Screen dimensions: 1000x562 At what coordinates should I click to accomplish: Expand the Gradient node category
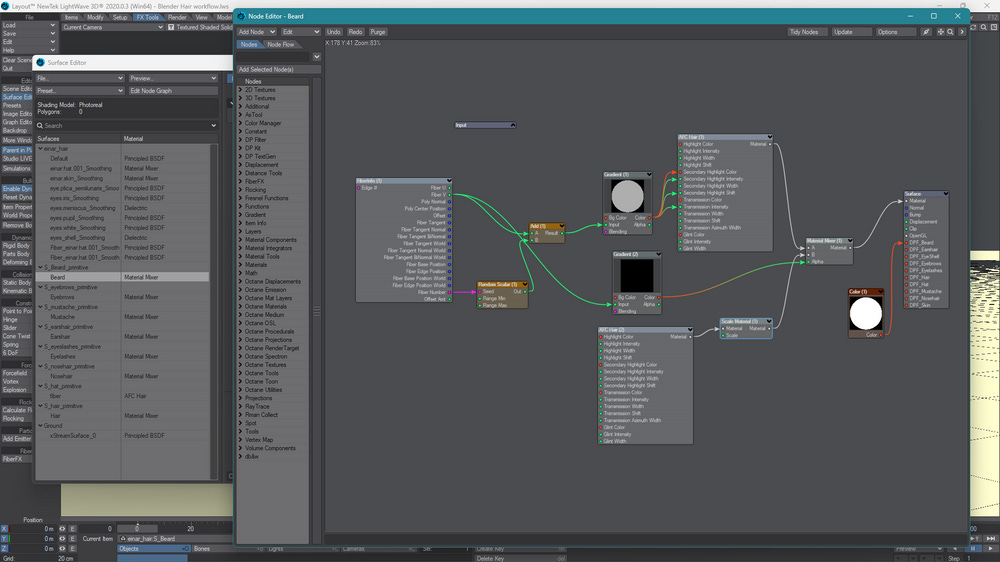pyautogui.click(x=240, y=215)
